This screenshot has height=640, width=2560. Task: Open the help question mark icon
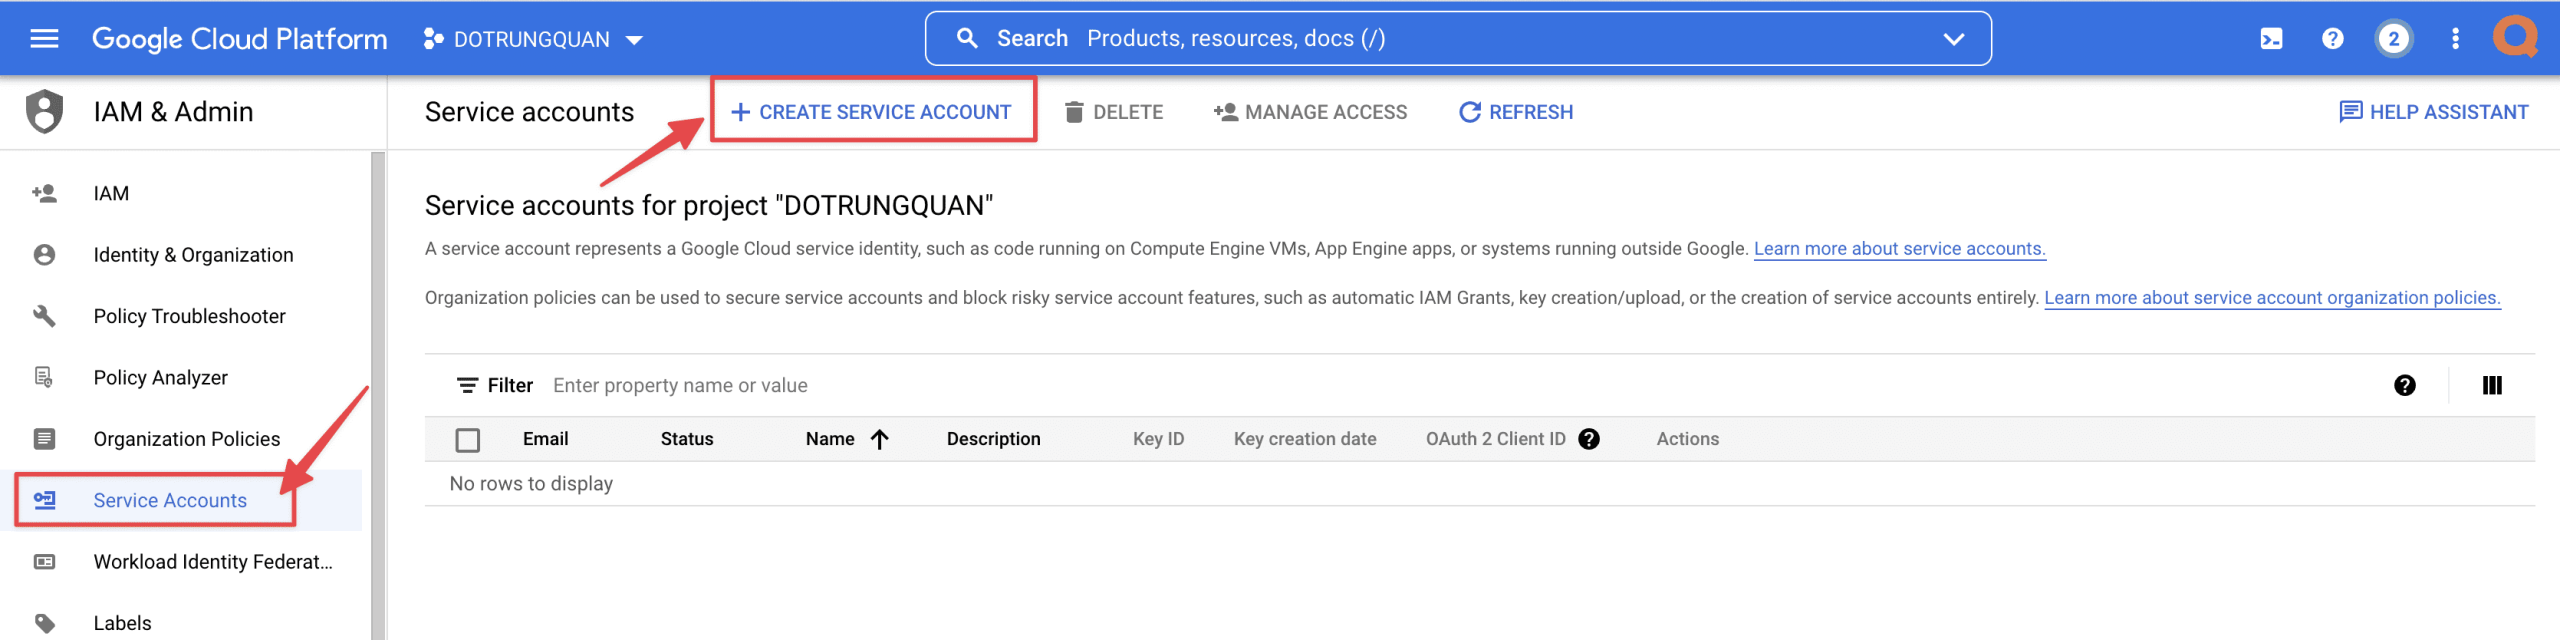(x=2332, y=39)
